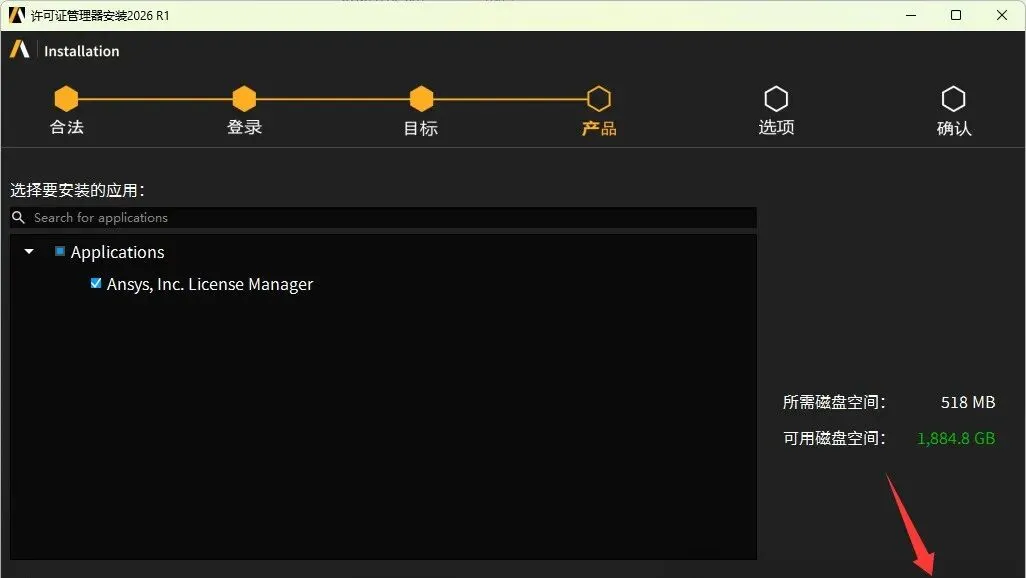Click the 登录 step hexagon
The width and height of the screenshot is (1026, 578).
[244, 99]
